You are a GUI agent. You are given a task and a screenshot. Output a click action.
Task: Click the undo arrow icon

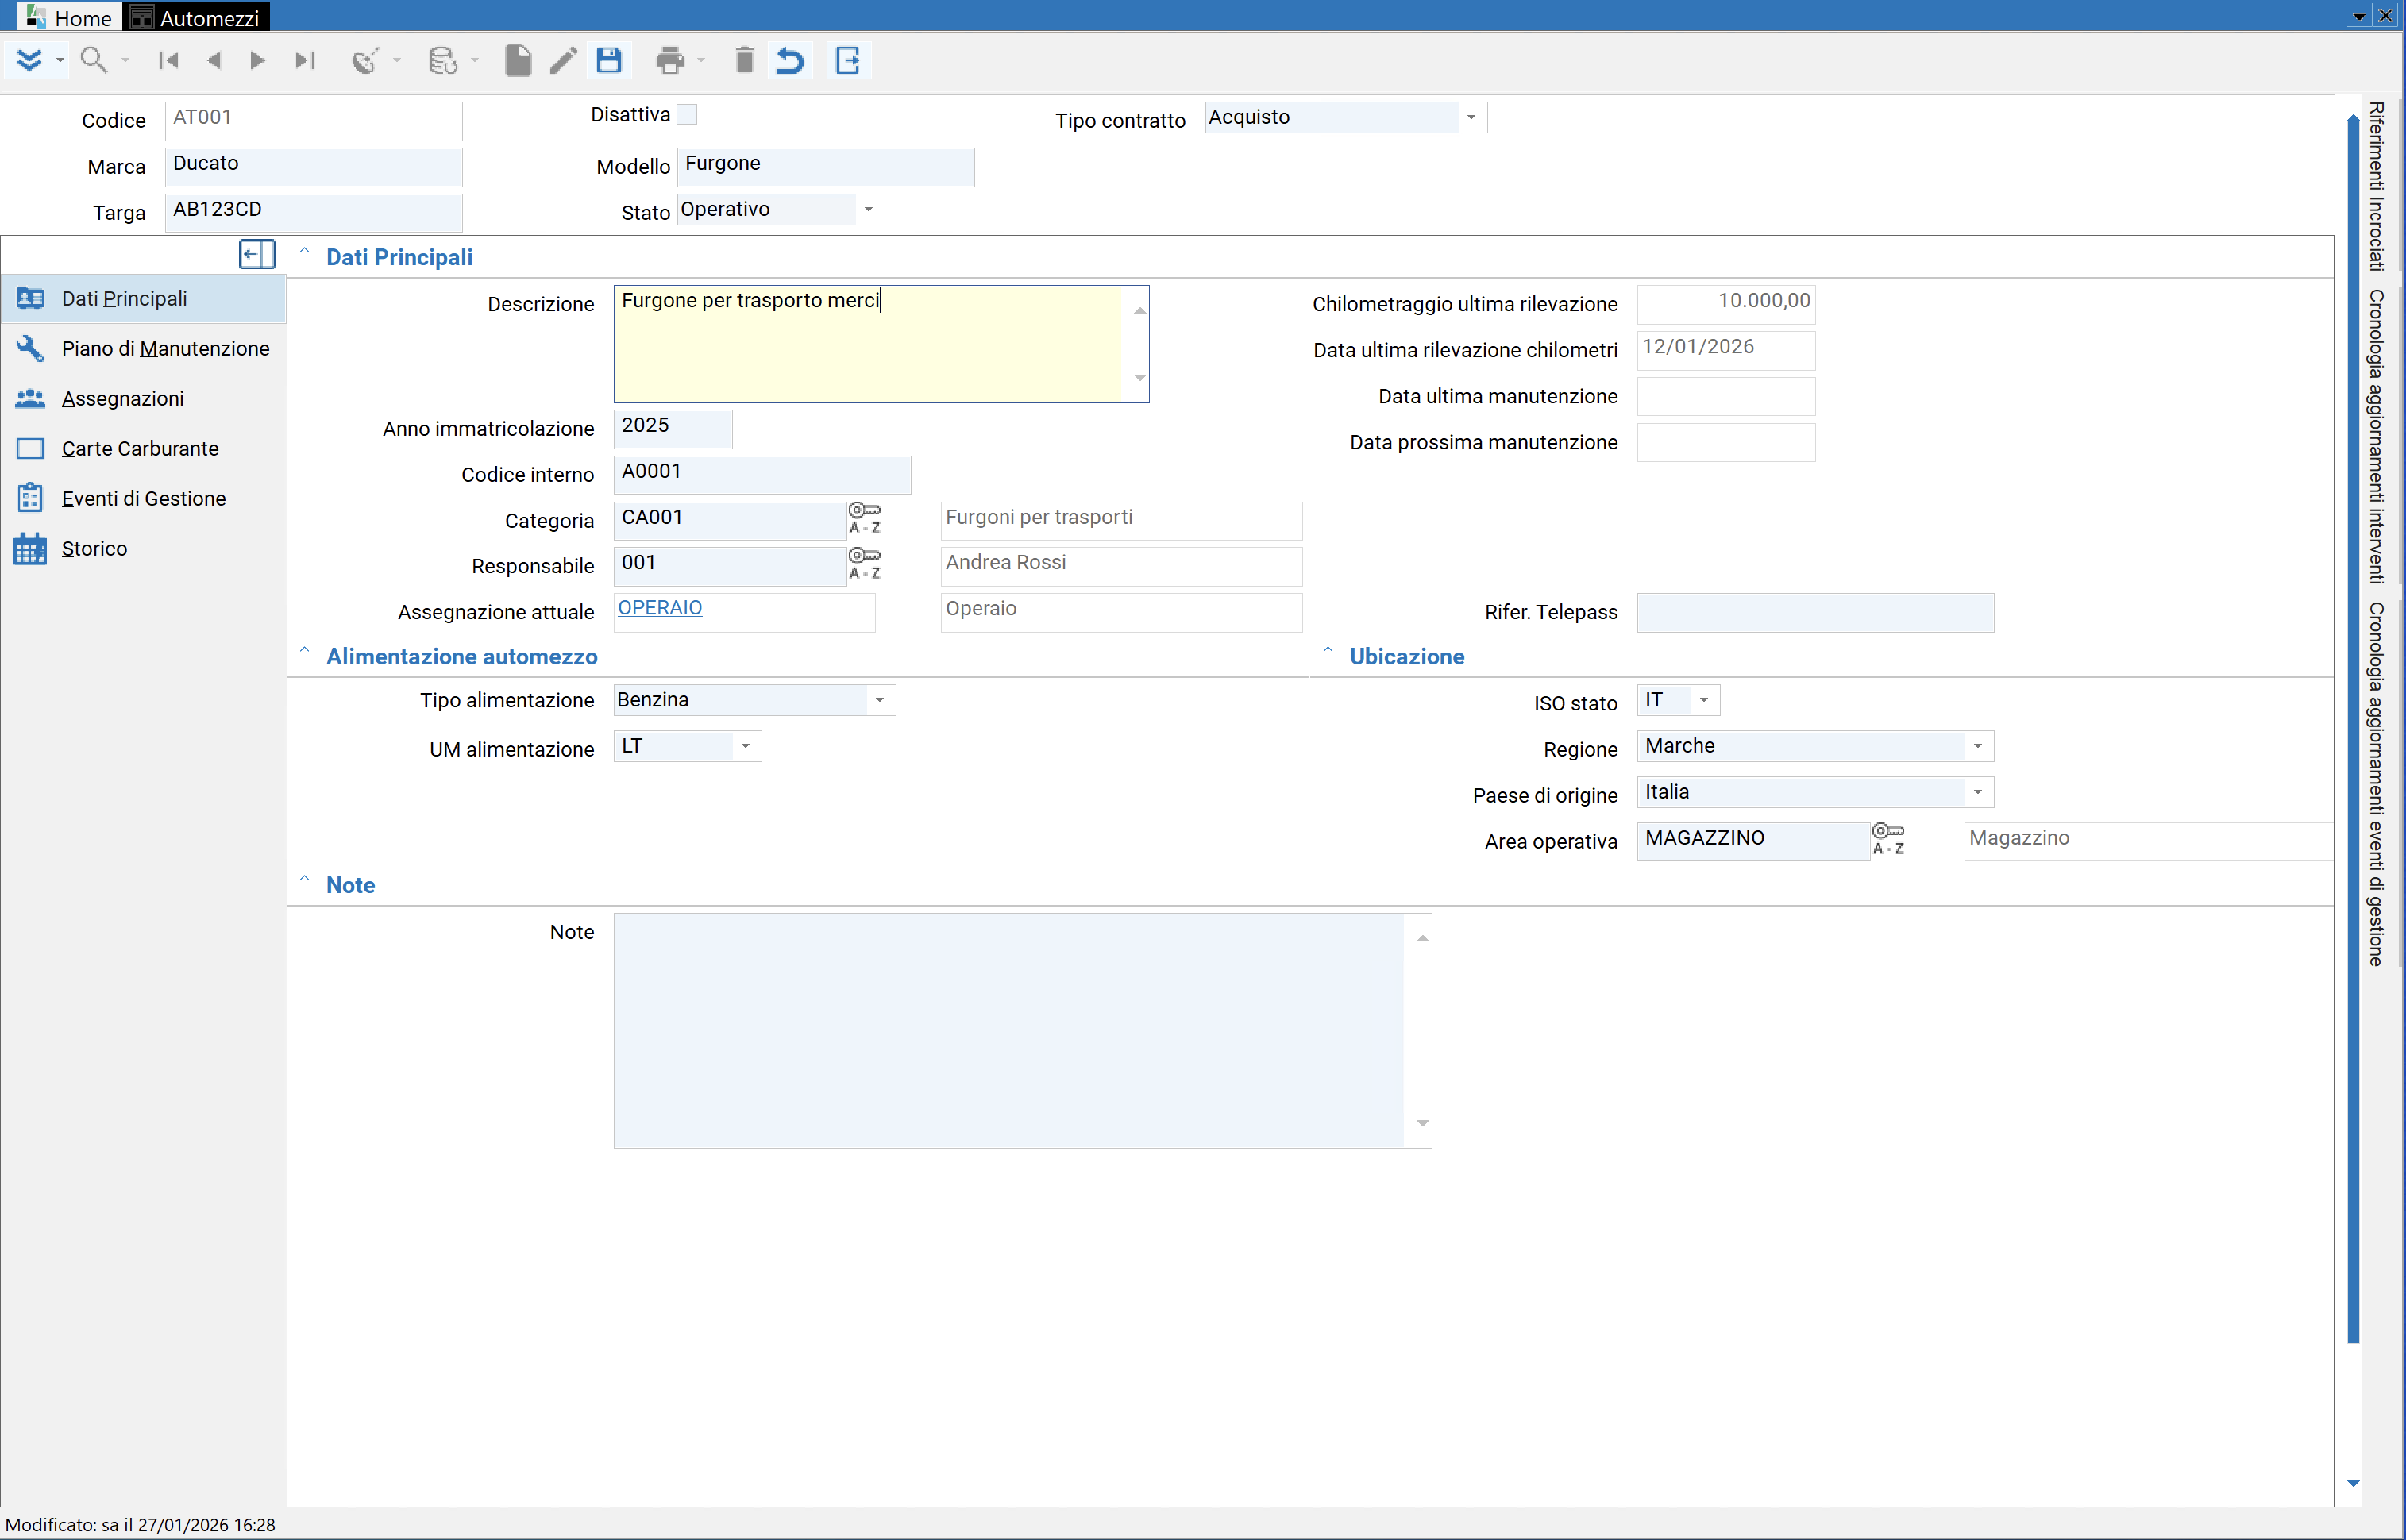tap(790, 60)
